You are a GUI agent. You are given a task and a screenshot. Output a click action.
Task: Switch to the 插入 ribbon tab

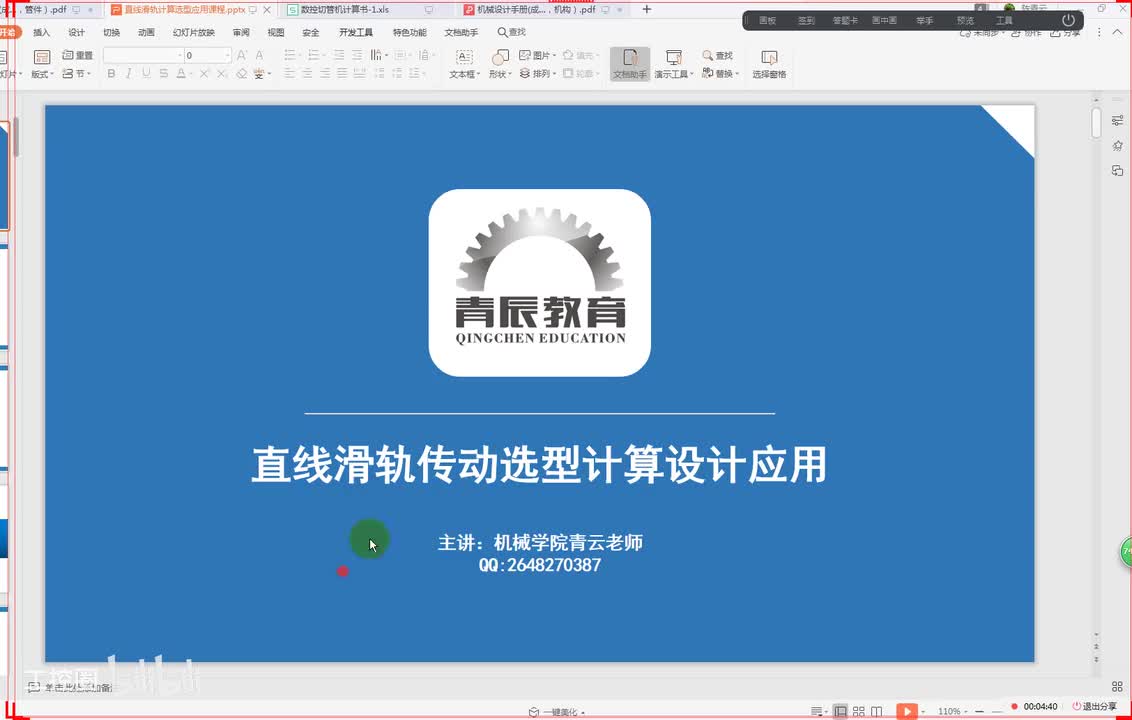[x=42, y=32]
